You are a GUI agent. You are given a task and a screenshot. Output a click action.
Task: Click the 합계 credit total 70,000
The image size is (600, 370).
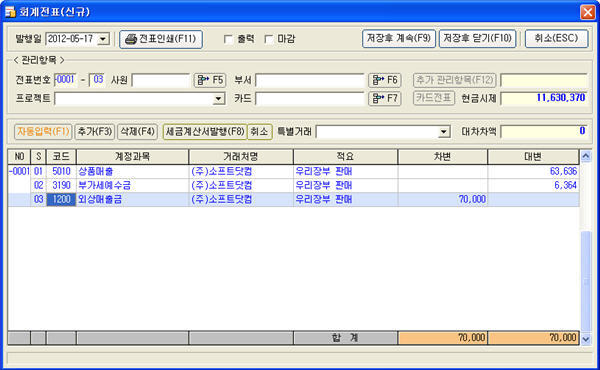coord(533,338)
